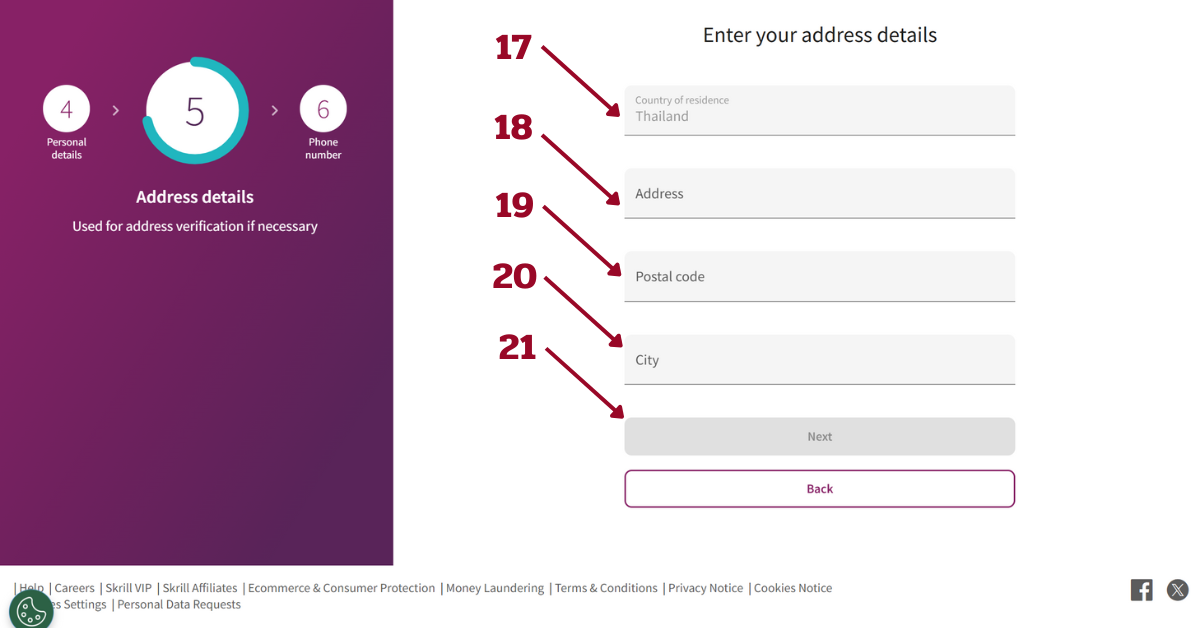1200x628 pixels.
Task: Open the Skrill Affiliates footer link
Action: [x=200, y=588]
